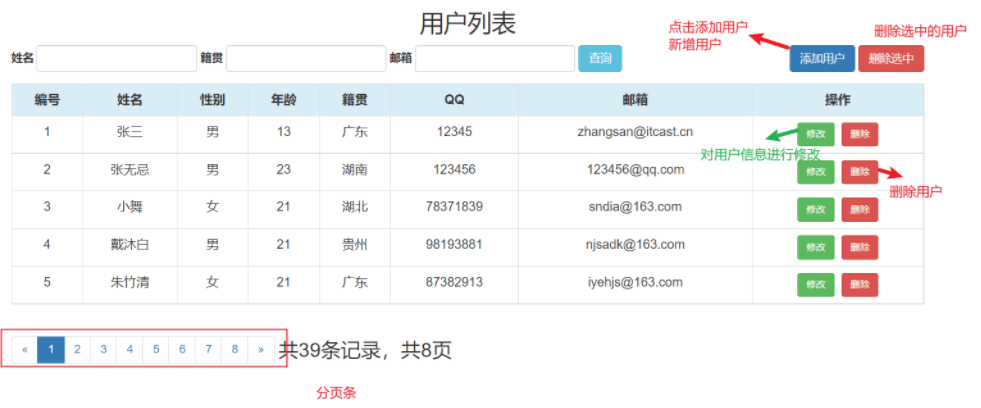This screenshot has height=408, width=981.
Task: Click QQ number 12345
Action: tap(454, 131)
